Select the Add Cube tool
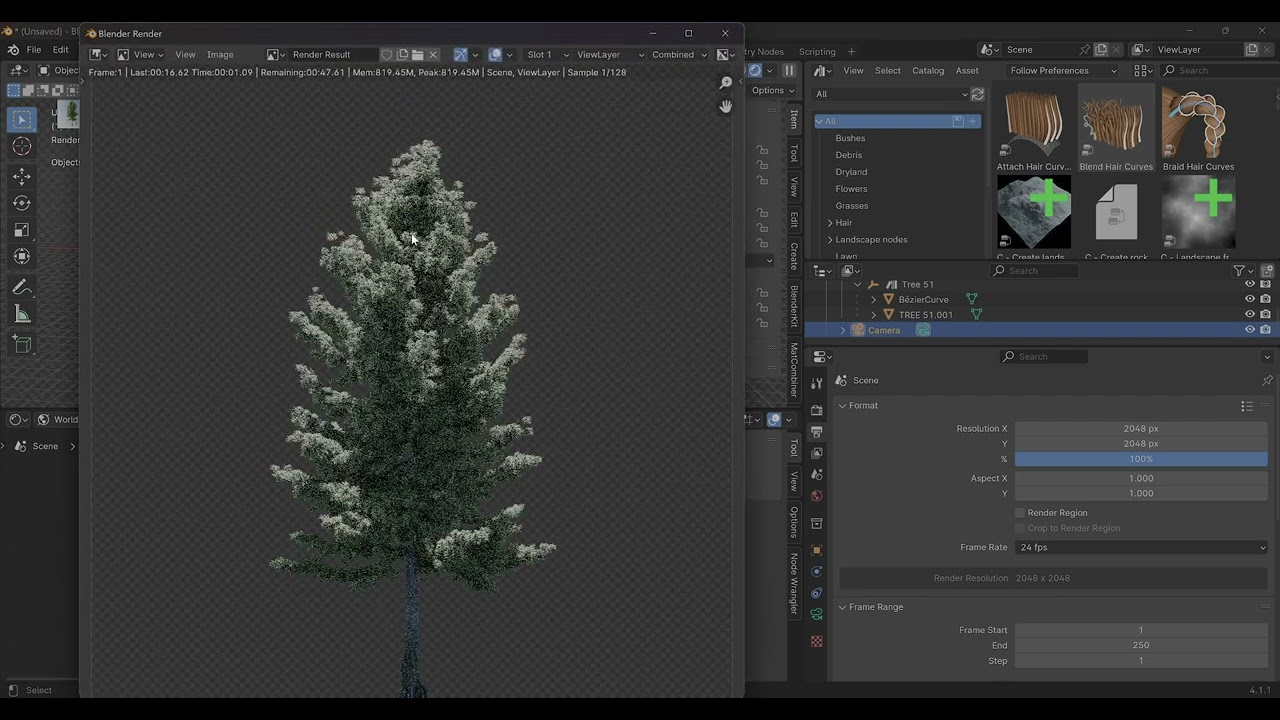Viewport: 1280px width, 720px height. click(22, 345)
